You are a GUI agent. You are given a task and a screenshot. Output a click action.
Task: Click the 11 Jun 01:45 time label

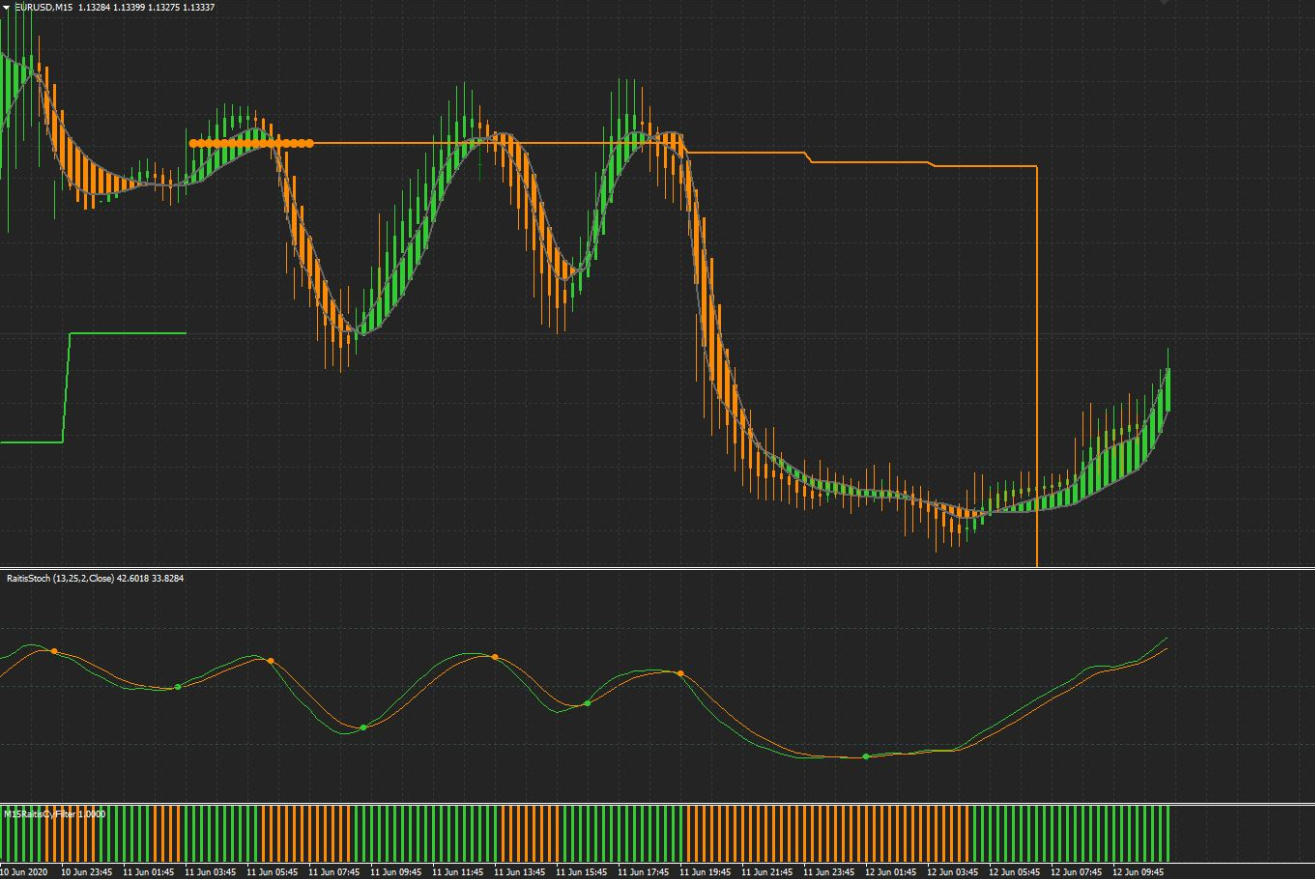[x=150, y=871]
